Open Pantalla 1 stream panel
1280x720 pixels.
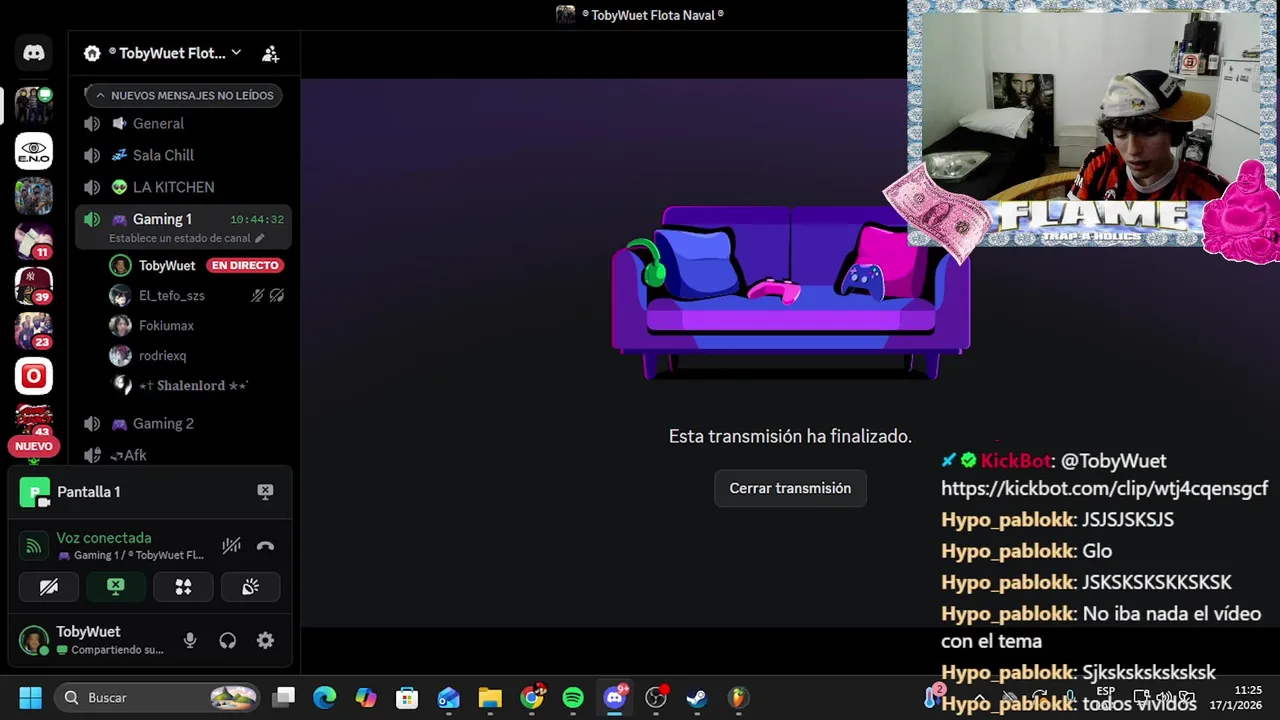pos(88,491)
